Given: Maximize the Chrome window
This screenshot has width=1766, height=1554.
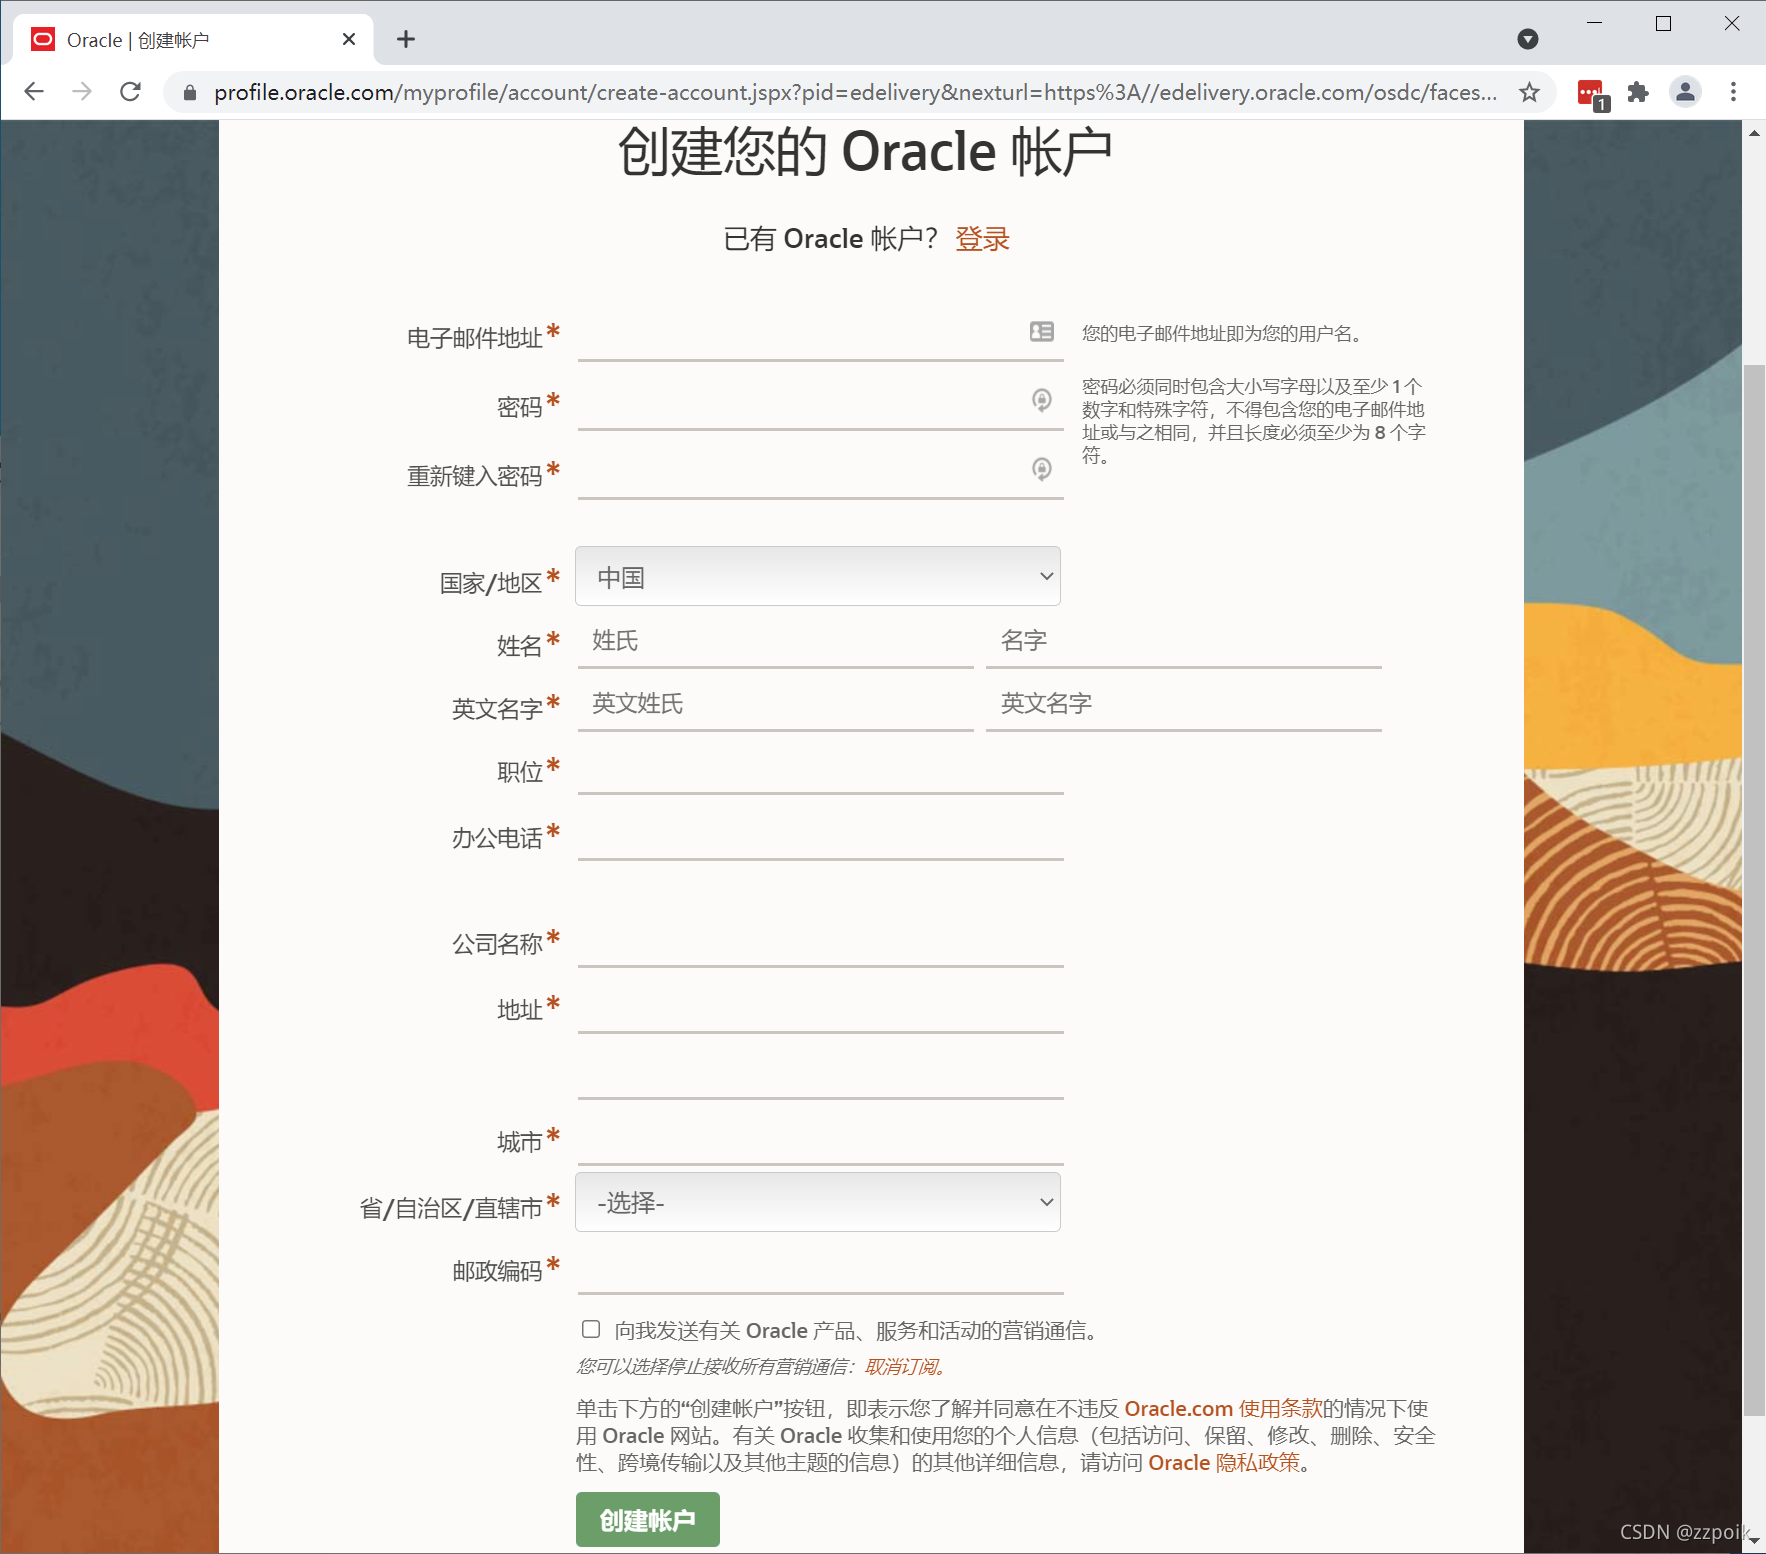Looking at the screenshot, I should click(x=1664, y=23).
